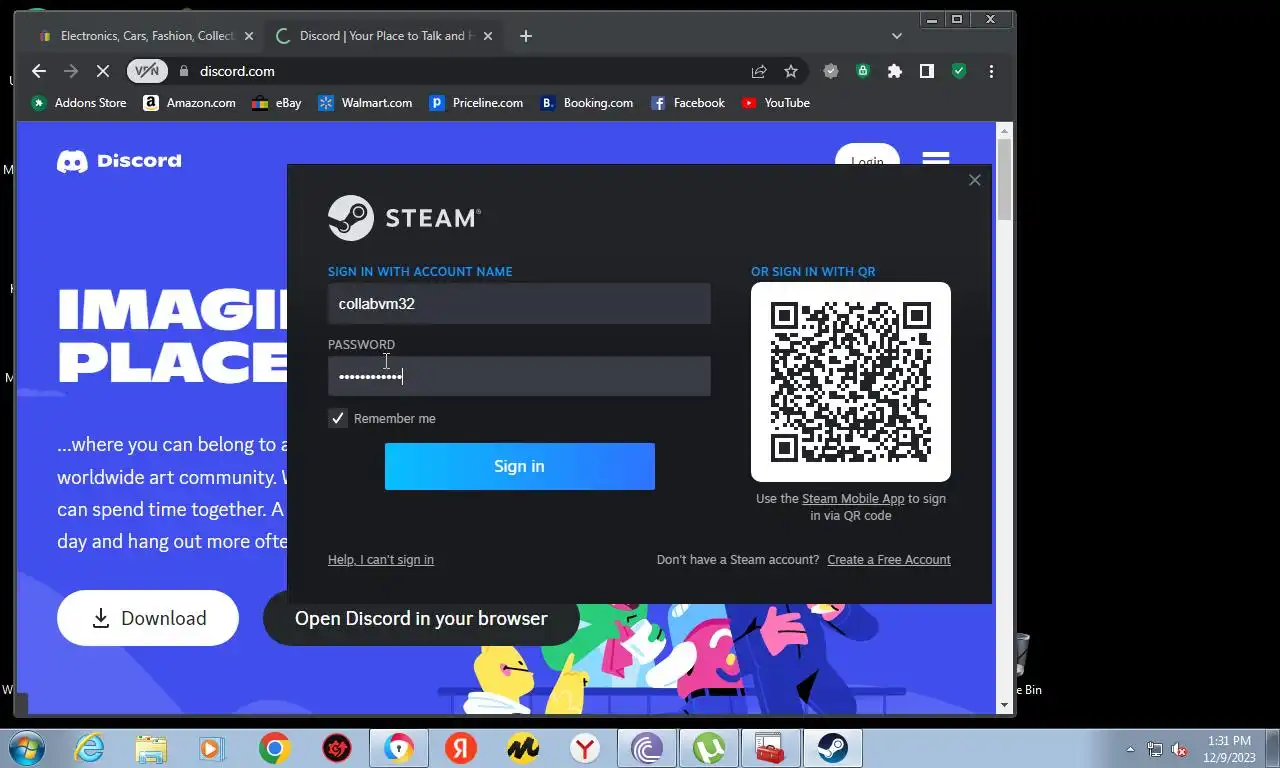This screenshot has width=1280, height=768.
Task: Open the Windows Start menu
Action: coord(27,748)
